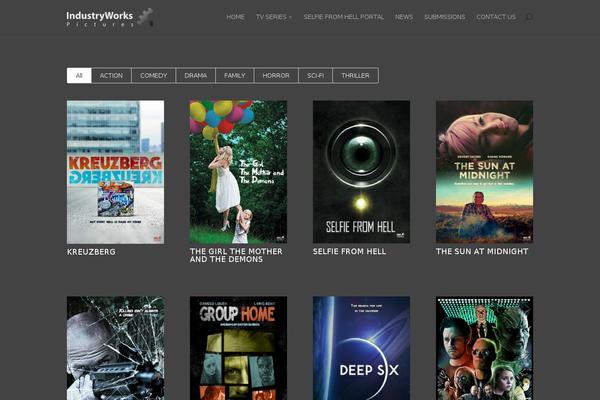Click the KREUZBERG title link

91,252
